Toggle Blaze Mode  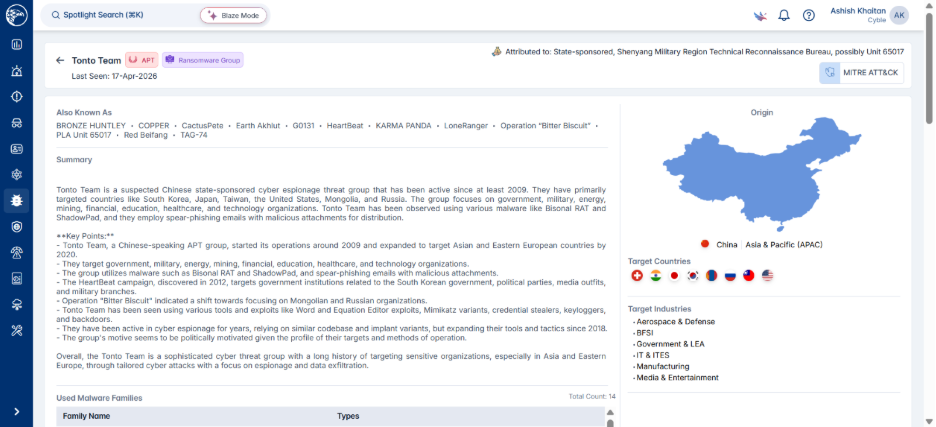(234, 16)
